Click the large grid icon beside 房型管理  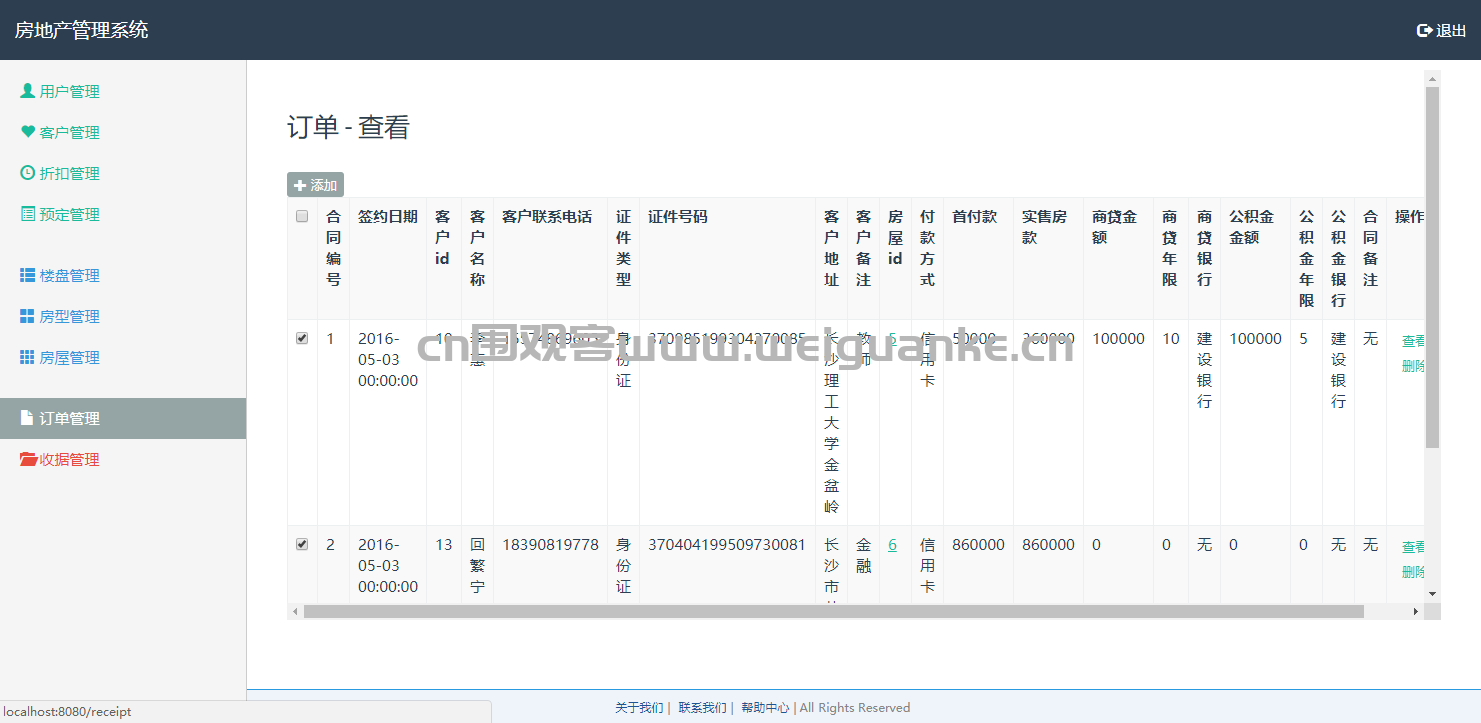[x=28, y=316]
